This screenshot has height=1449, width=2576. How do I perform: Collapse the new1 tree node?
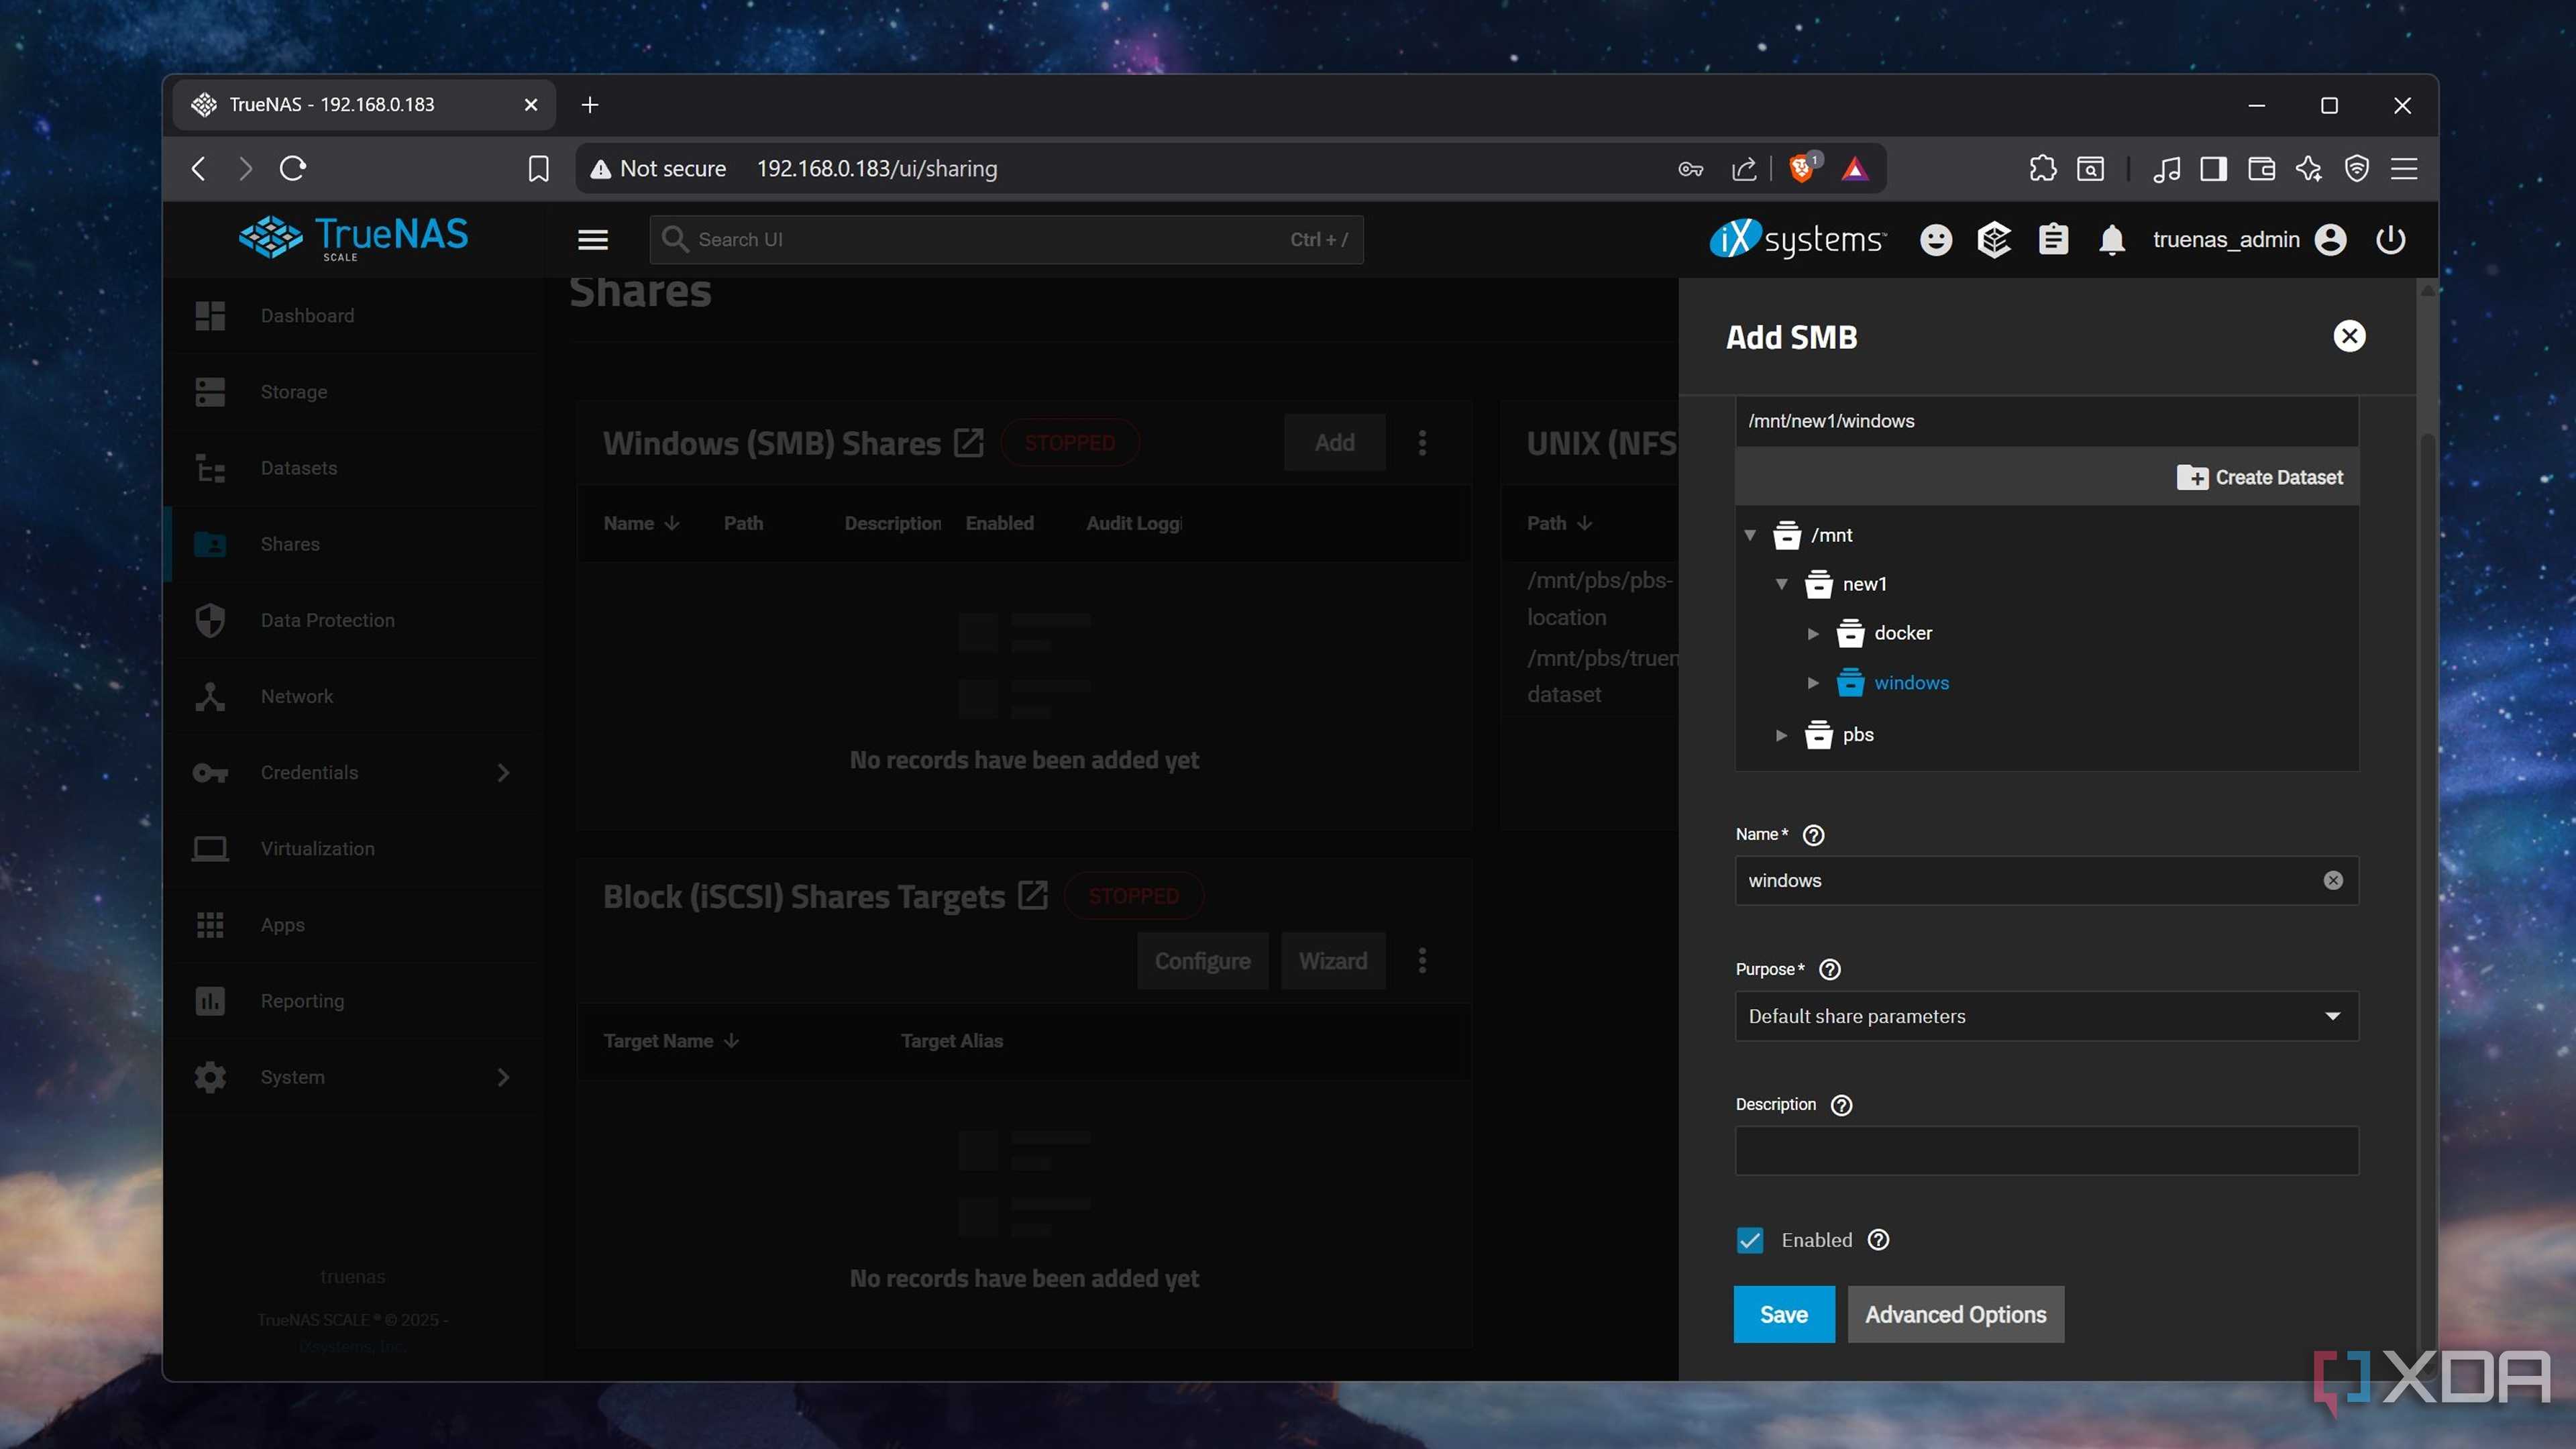(1781, 584)
